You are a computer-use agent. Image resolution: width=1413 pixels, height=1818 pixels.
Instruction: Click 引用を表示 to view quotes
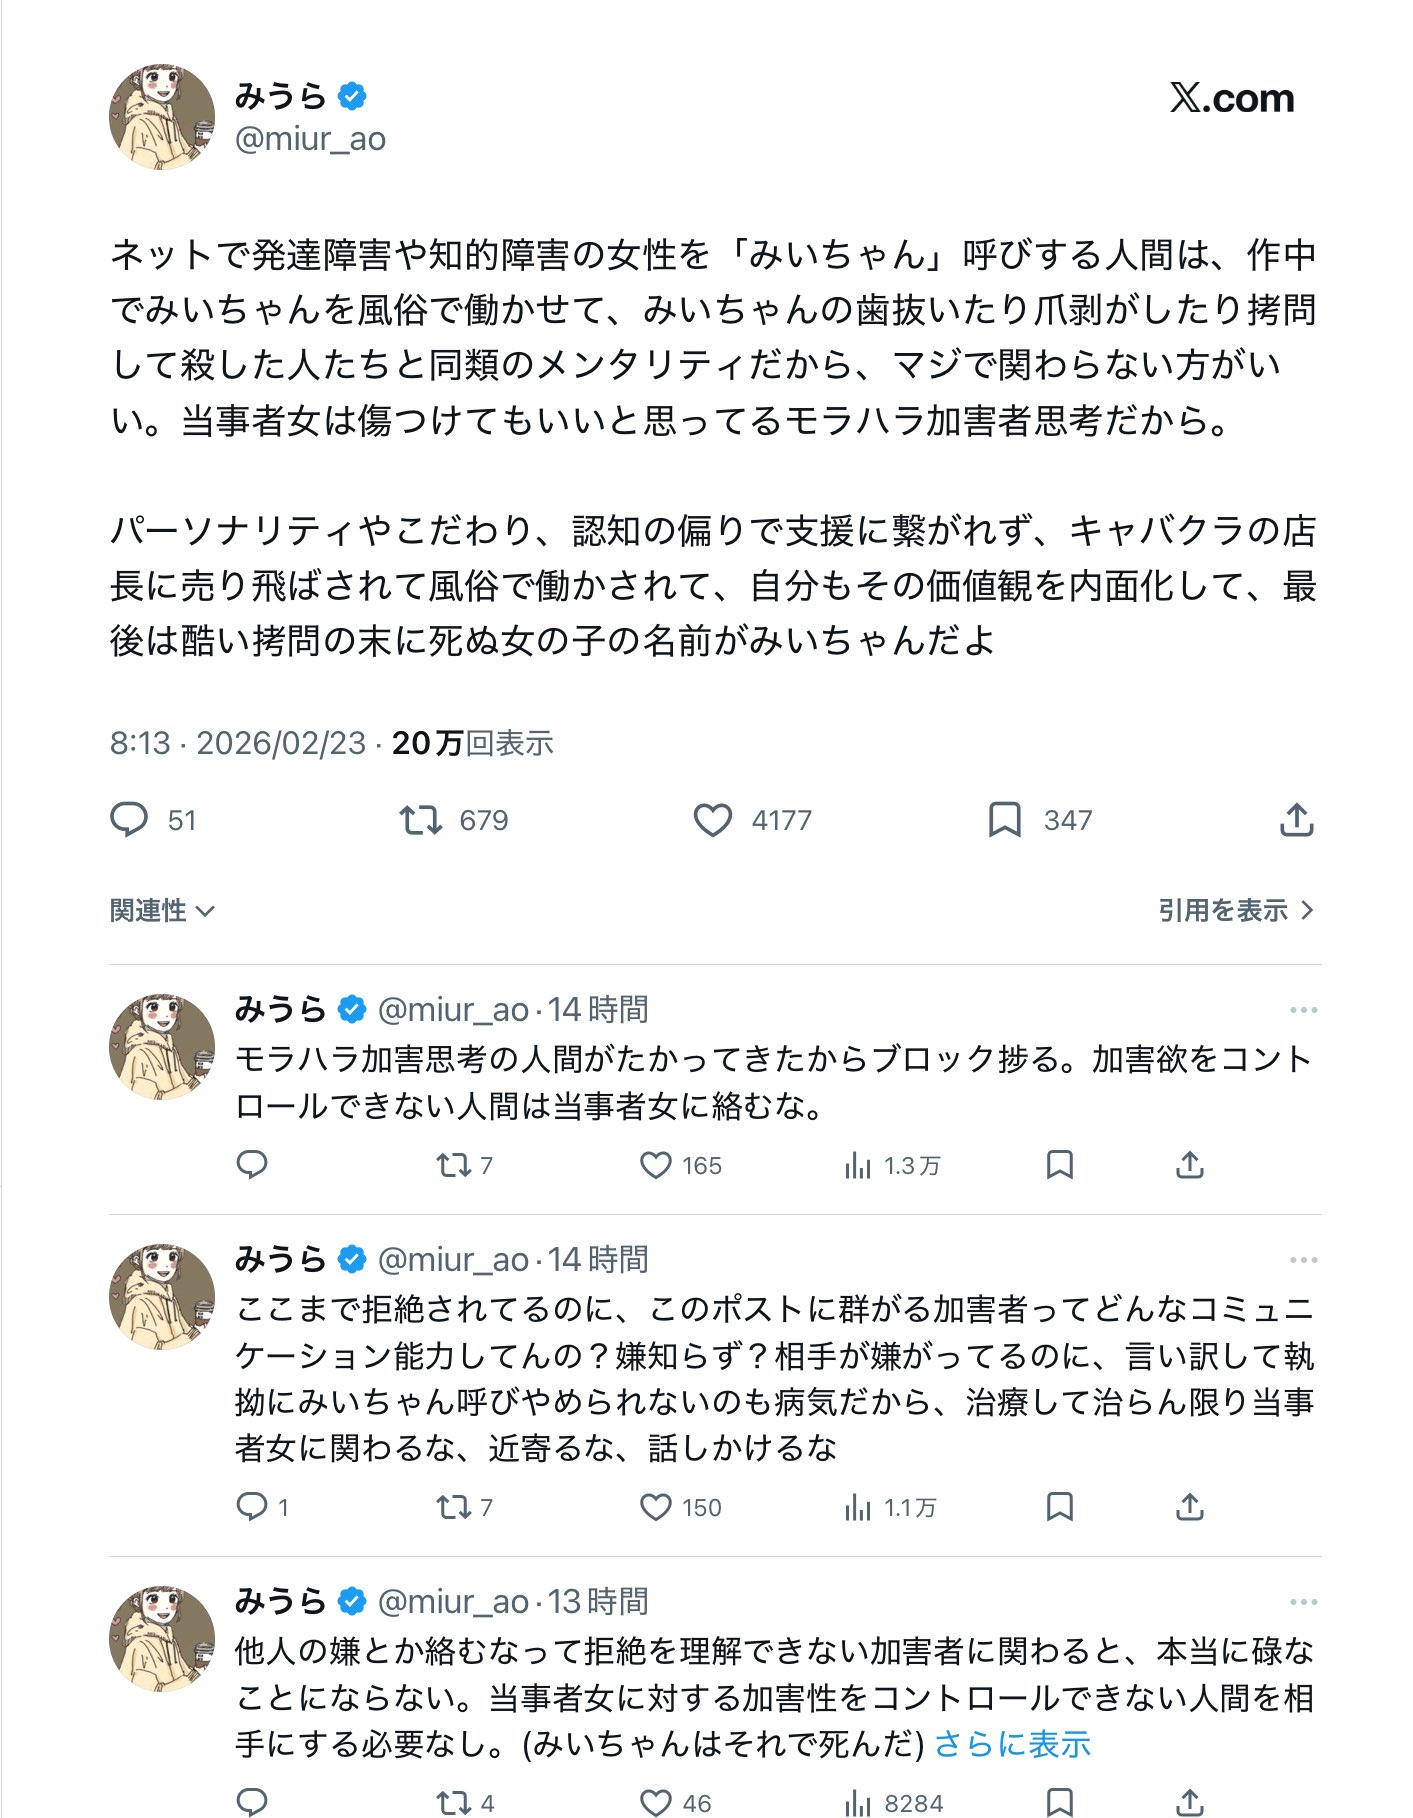[x=1235, y=910]
